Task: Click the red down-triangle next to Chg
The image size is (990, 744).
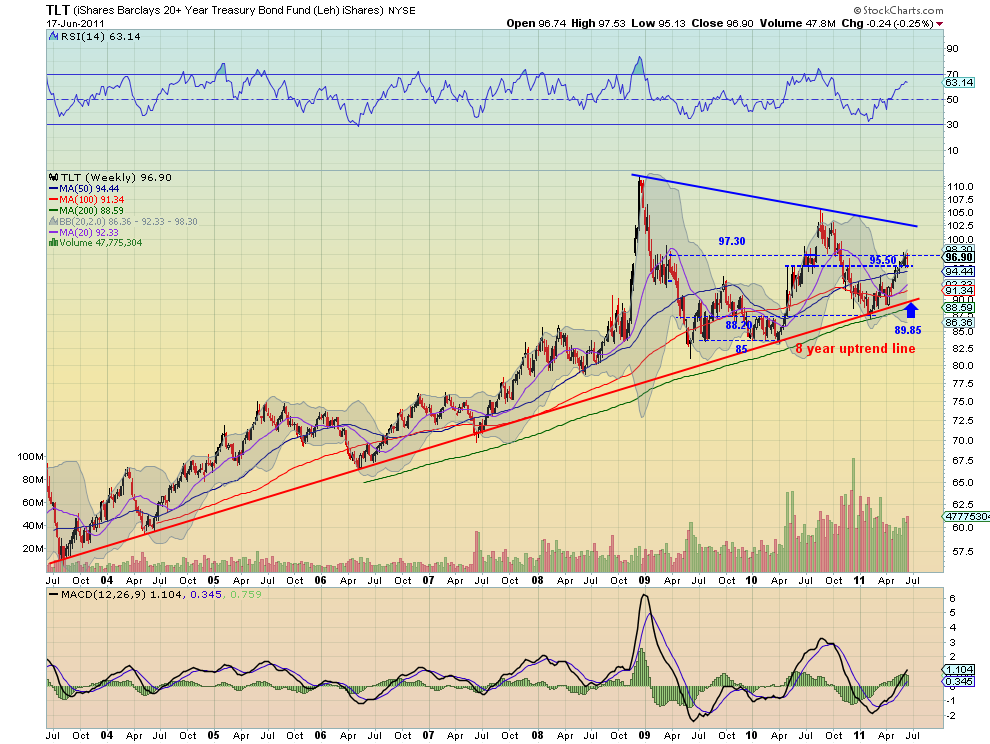Action: point(940,24)
